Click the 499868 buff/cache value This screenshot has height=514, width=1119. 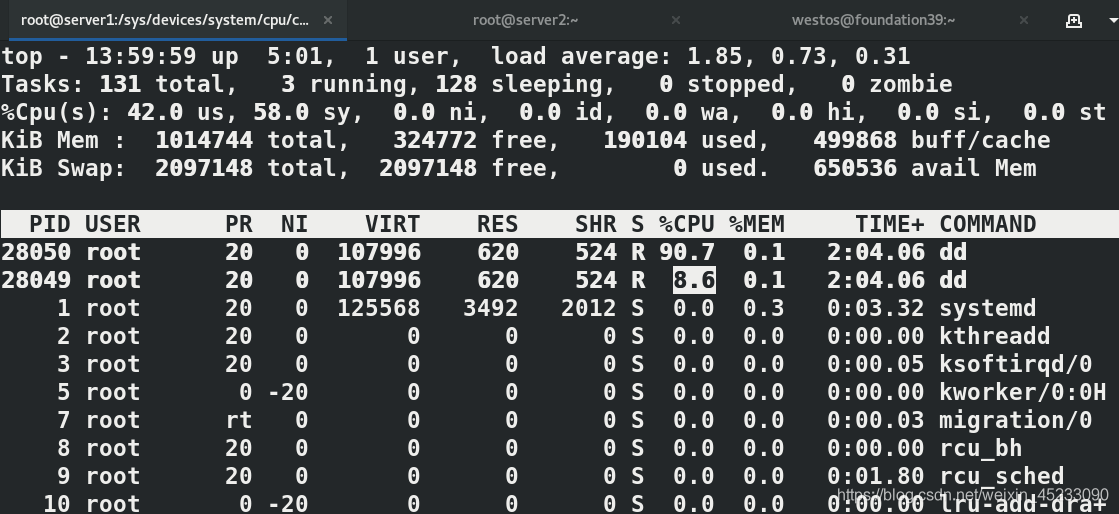(x=854, y=140)
